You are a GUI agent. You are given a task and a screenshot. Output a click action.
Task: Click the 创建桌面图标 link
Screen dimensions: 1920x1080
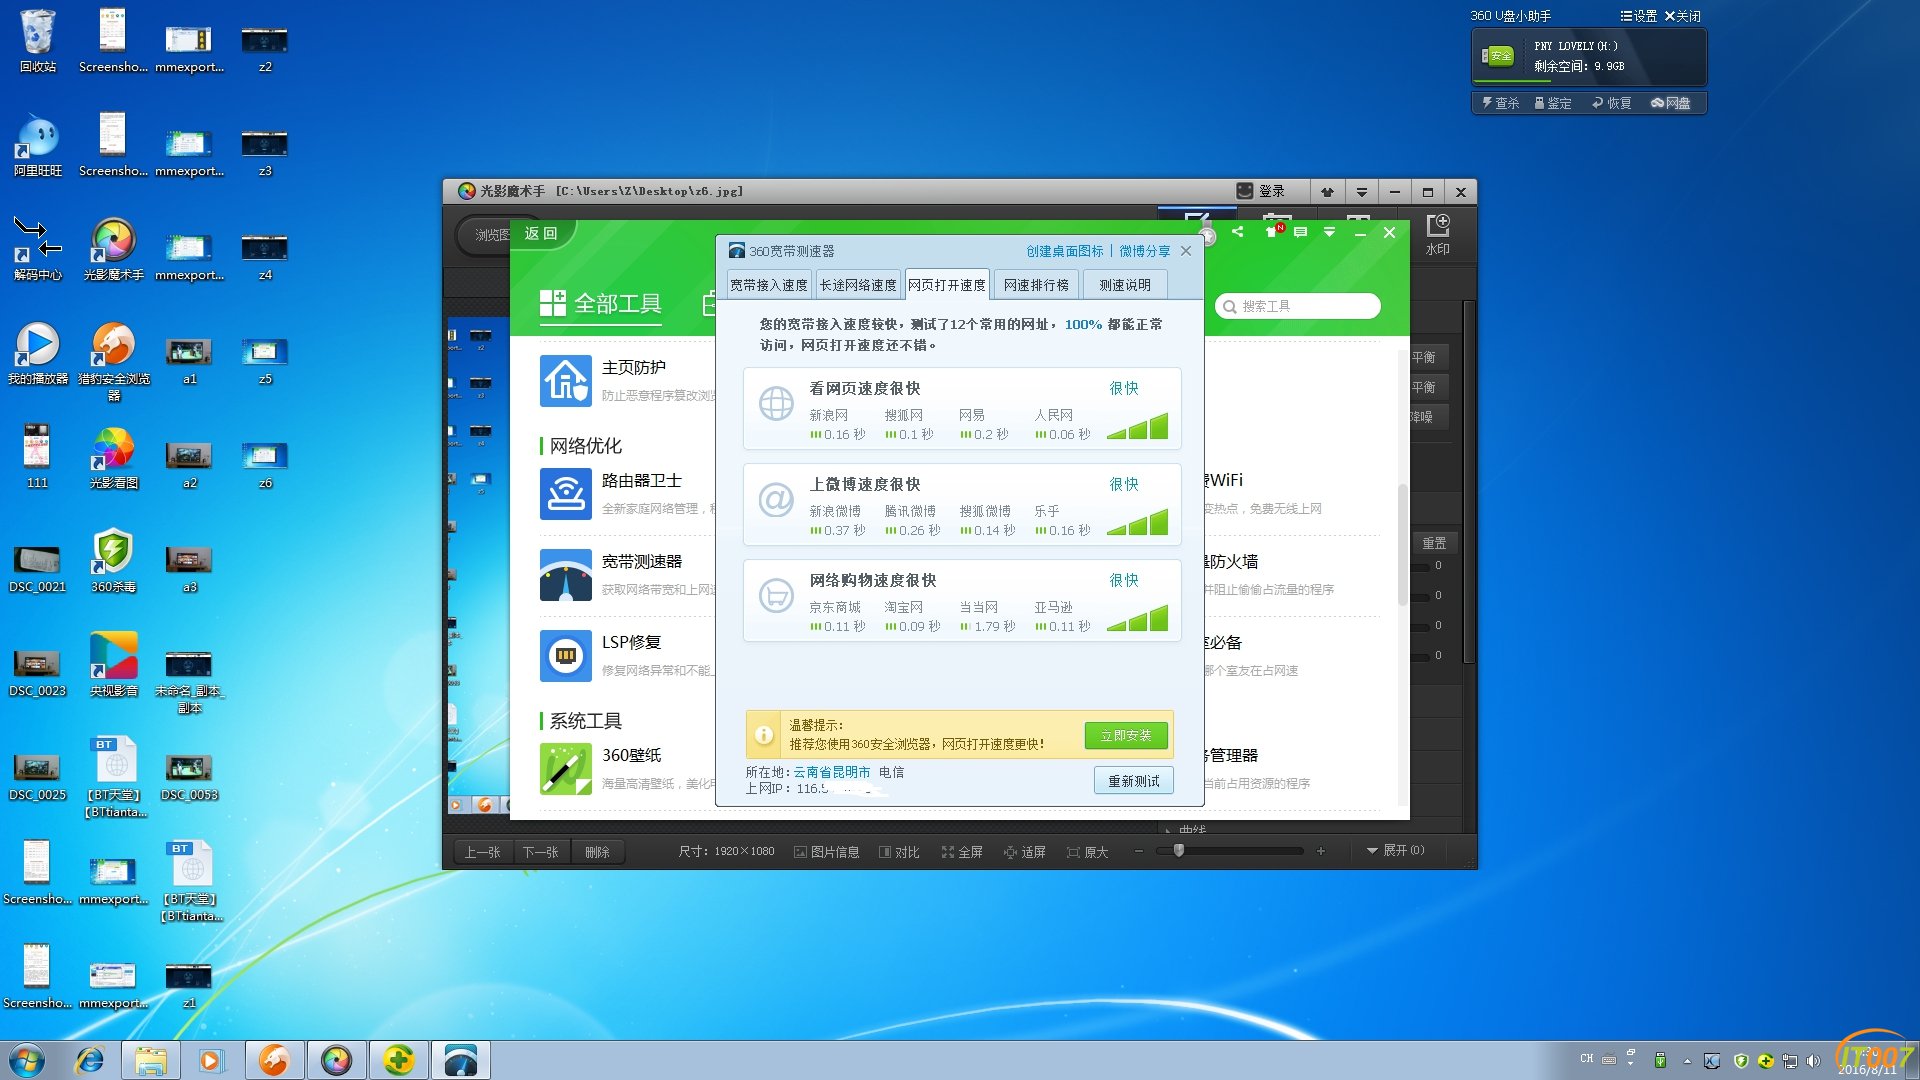[1064, 251]
